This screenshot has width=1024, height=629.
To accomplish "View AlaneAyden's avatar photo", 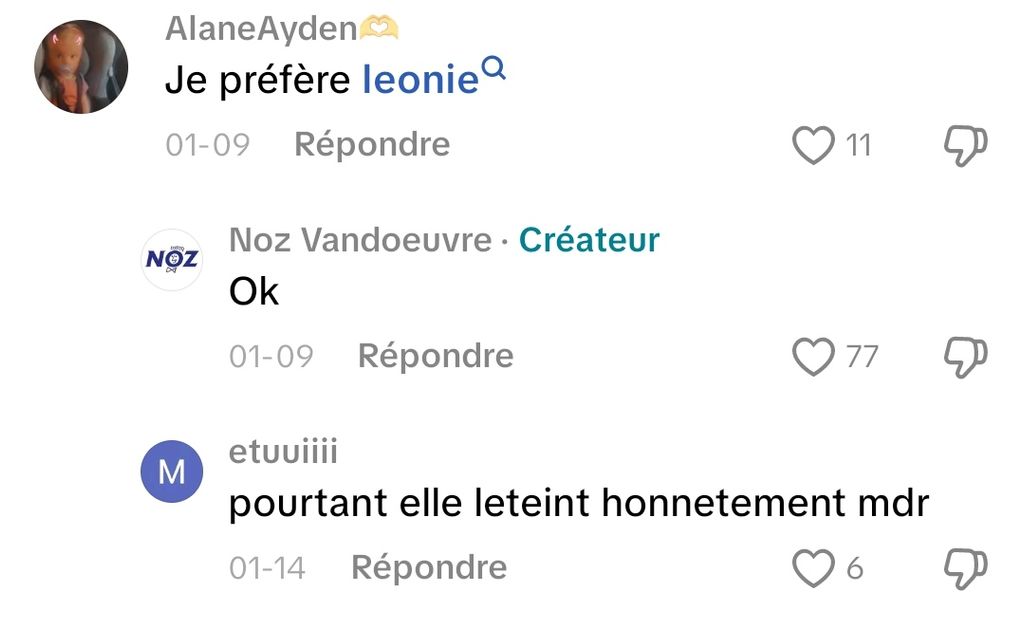I will [81, 67].
